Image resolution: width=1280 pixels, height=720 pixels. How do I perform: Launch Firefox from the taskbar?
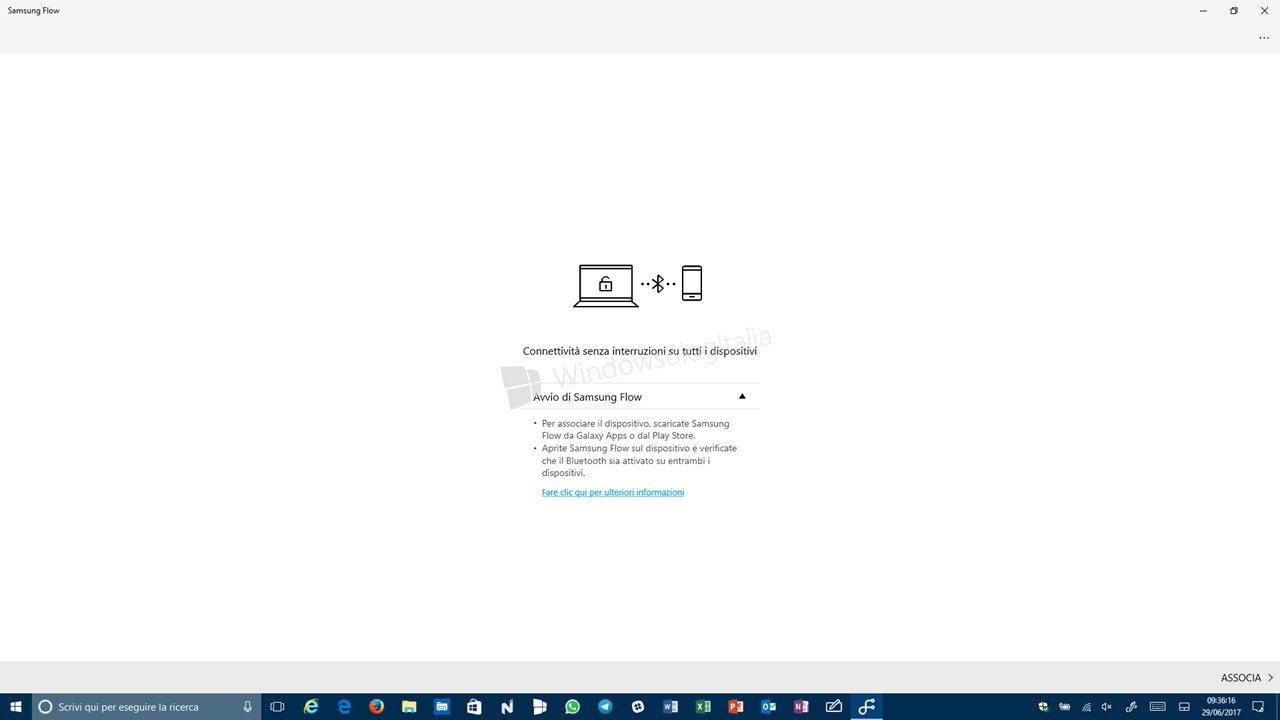click(376, 707)
